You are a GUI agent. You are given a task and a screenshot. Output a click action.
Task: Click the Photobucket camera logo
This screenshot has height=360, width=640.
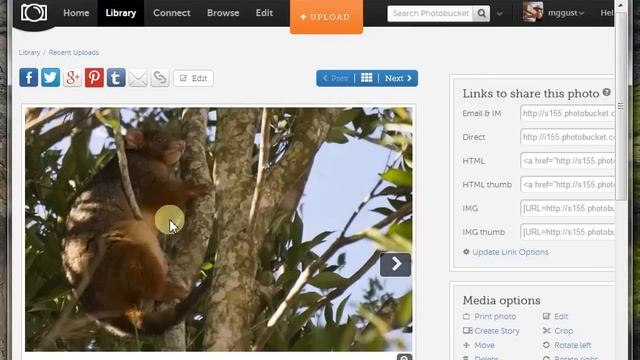pos(34,13)
